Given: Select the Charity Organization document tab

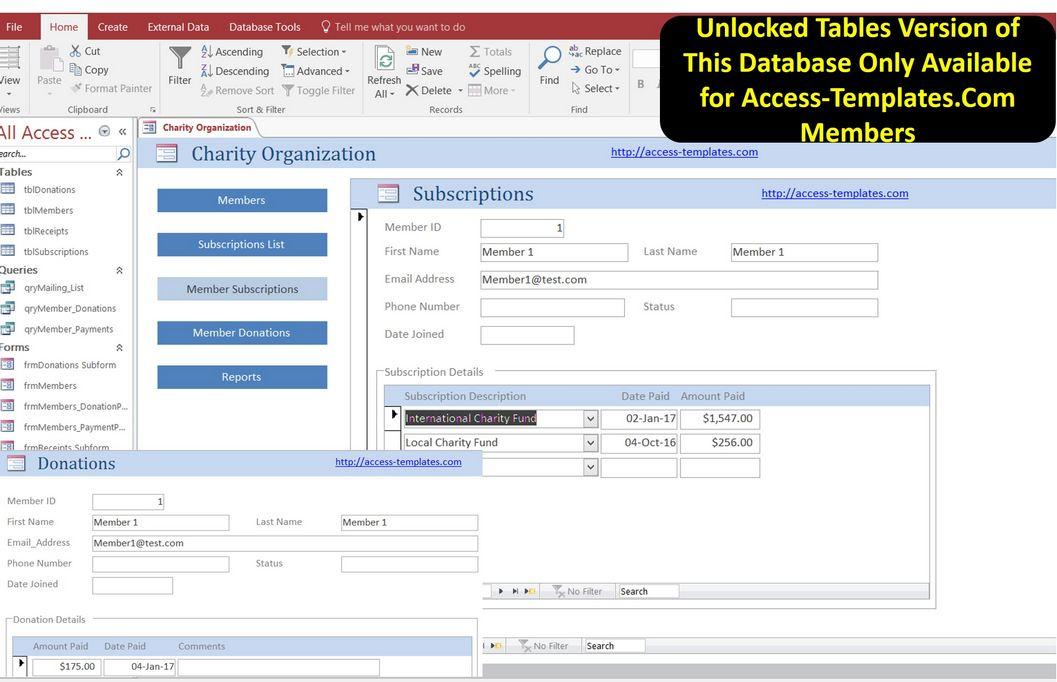Looking at the screenshot, I should point(198,127).
